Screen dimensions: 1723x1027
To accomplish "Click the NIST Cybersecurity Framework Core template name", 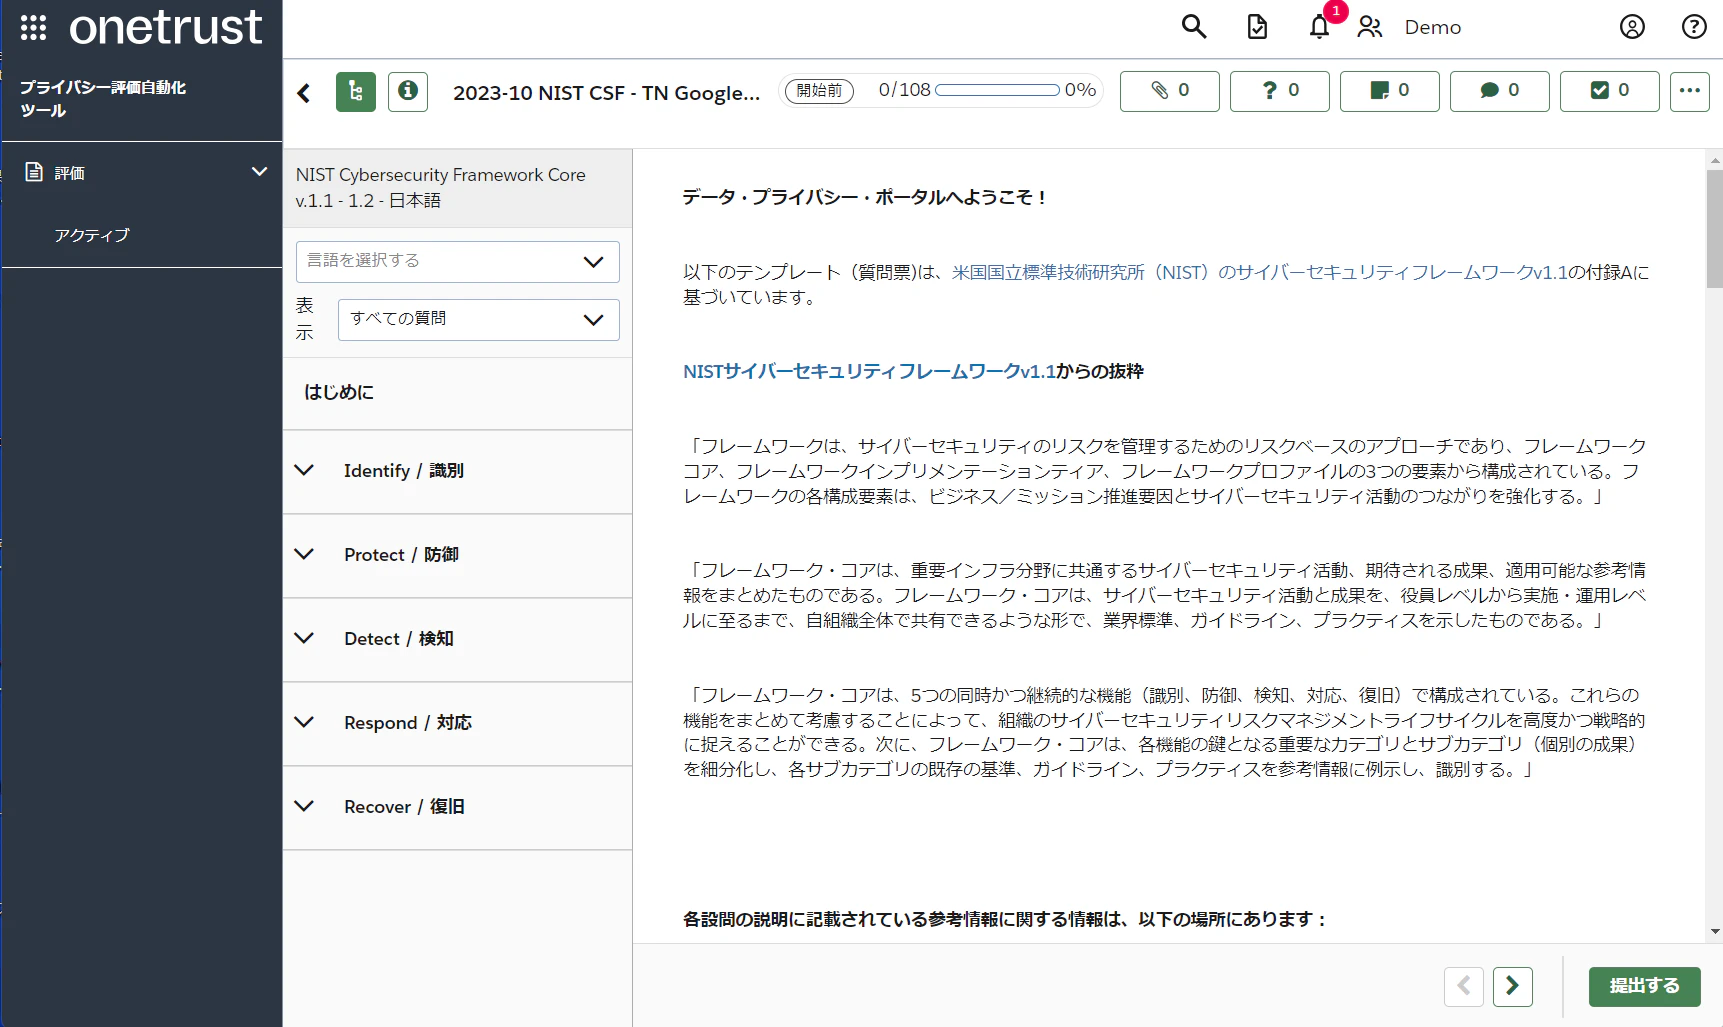I will [x=440, y=188].
